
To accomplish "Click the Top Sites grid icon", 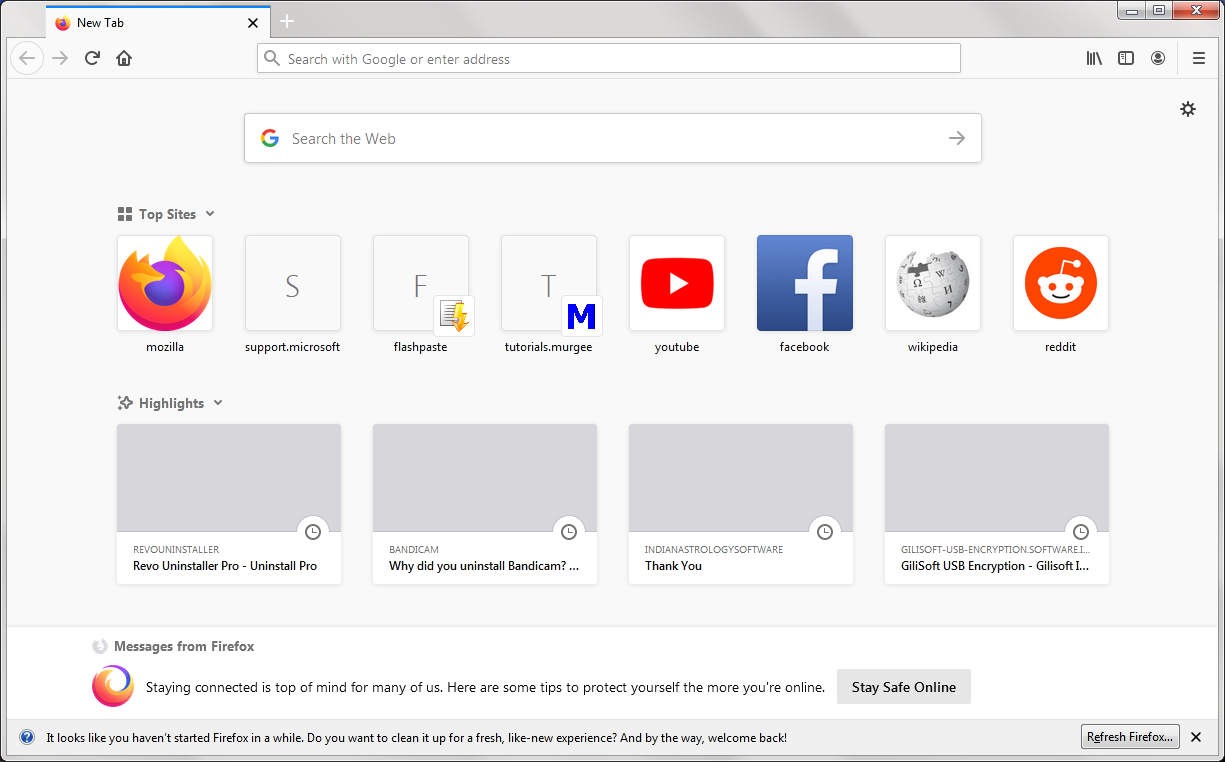I will (x=125, y=214).
